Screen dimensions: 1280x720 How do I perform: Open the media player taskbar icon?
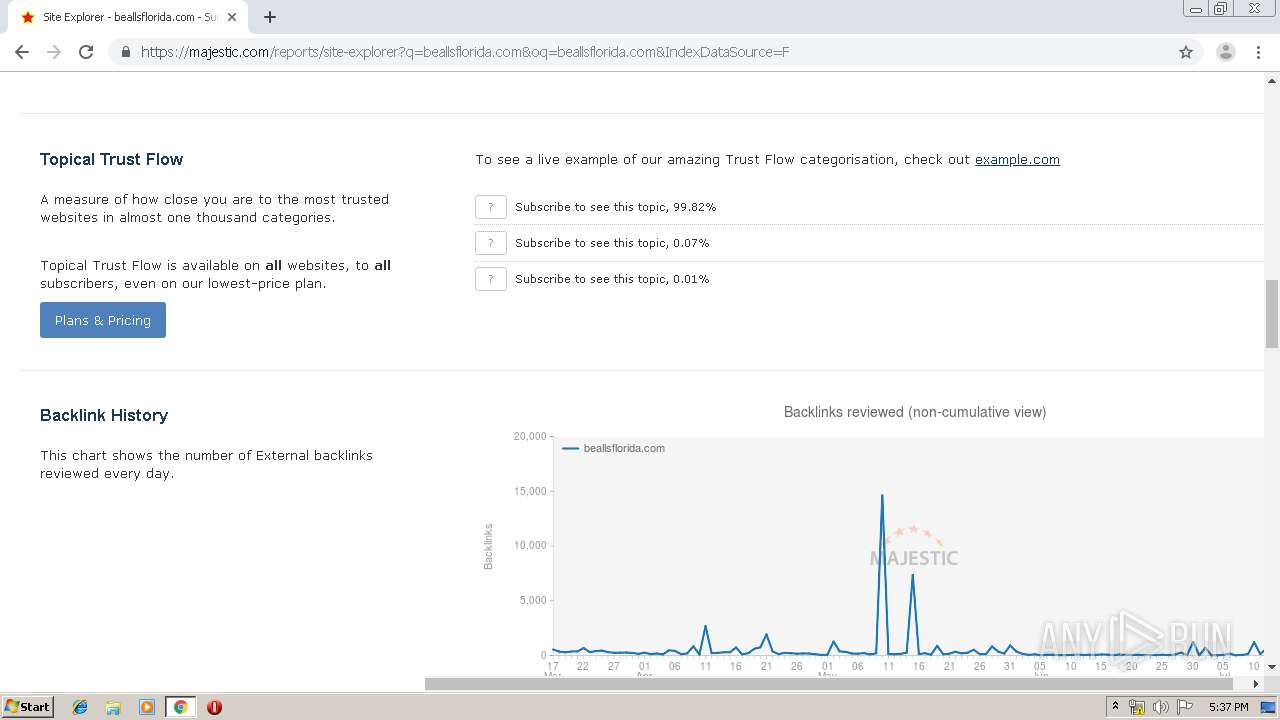pos(147,707)
